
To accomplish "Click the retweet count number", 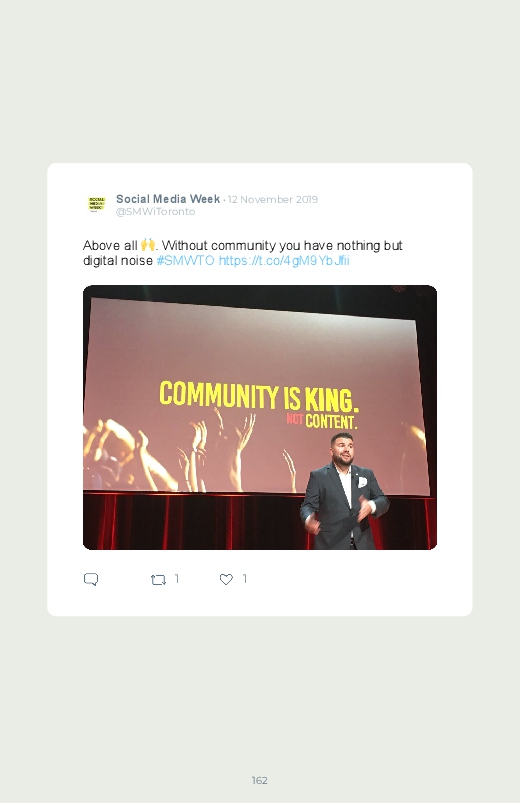I will [x=177, y=579].
